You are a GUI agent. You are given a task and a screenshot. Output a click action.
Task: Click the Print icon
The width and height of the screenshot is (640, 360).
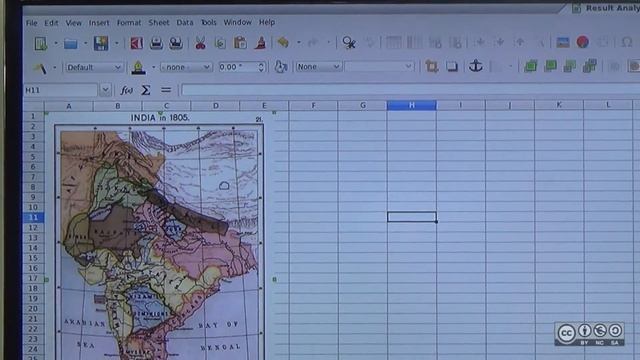coord(156,43)
